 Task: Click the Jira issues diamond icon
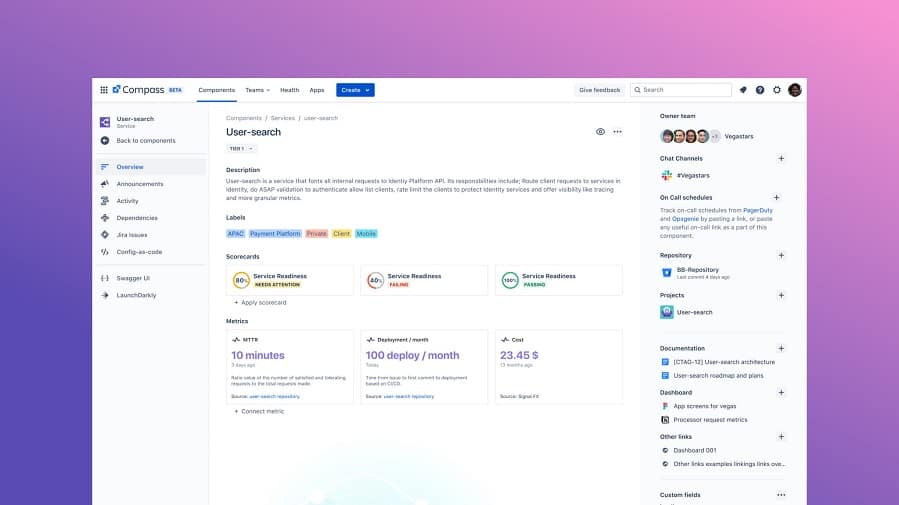point(105,234)
